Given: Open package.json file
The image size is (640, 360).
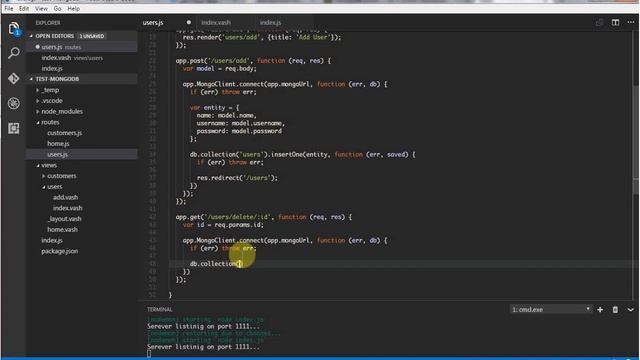Looking at the screenshot, I should coord(60,251).
